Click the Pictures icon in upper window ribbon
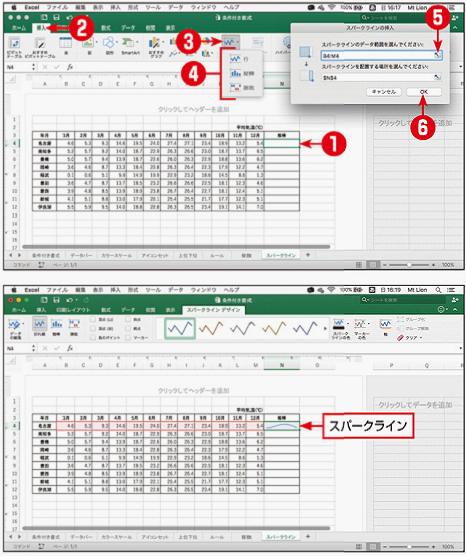Screen dimensions: 466x556 click(87, 43)
